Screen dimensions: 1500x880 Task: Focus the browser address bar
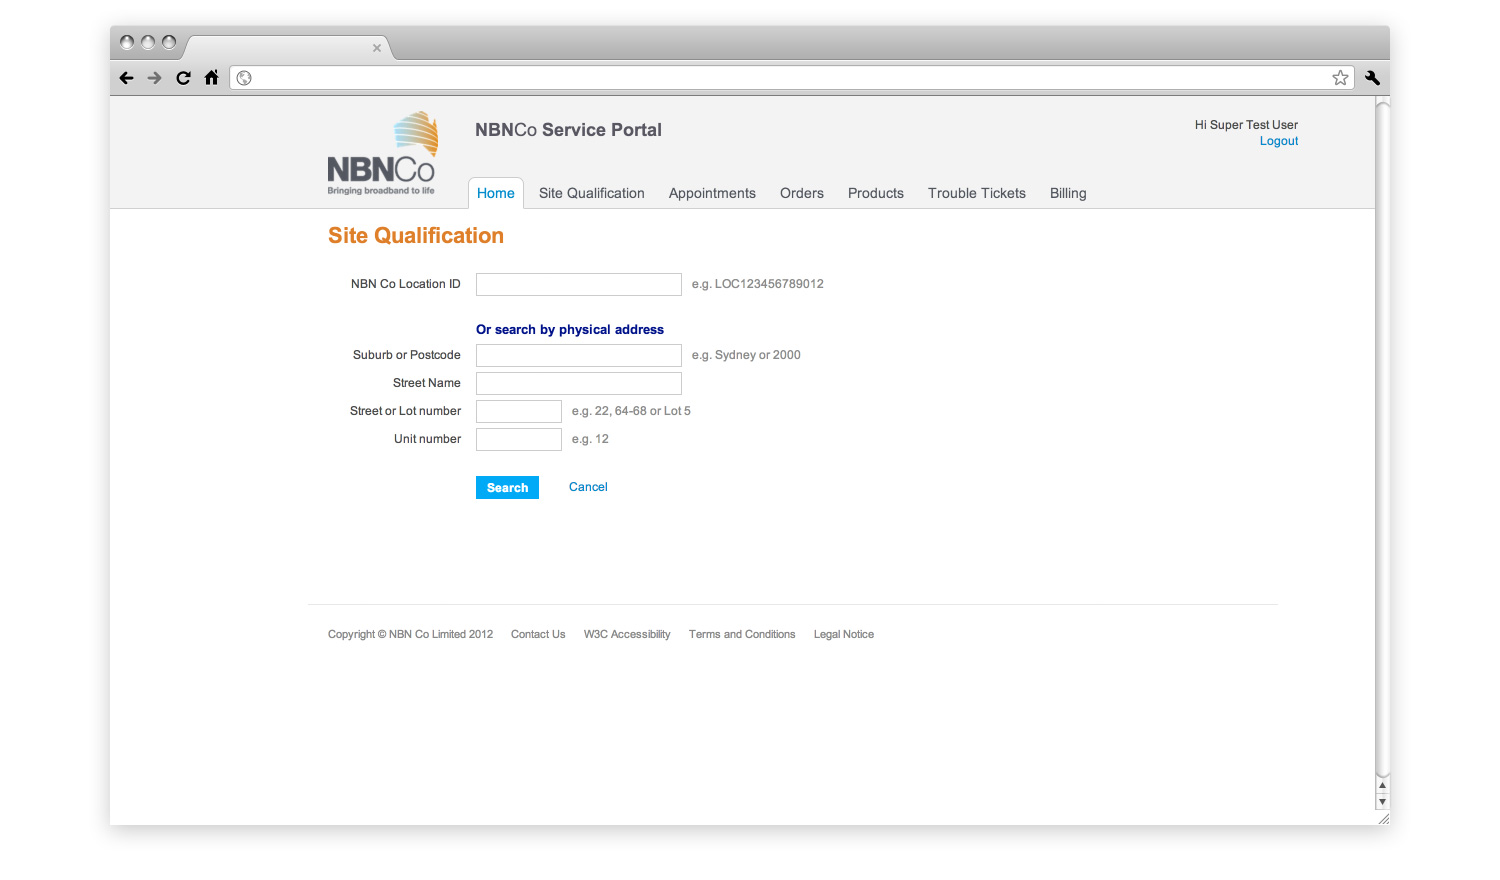coord(791,78)
